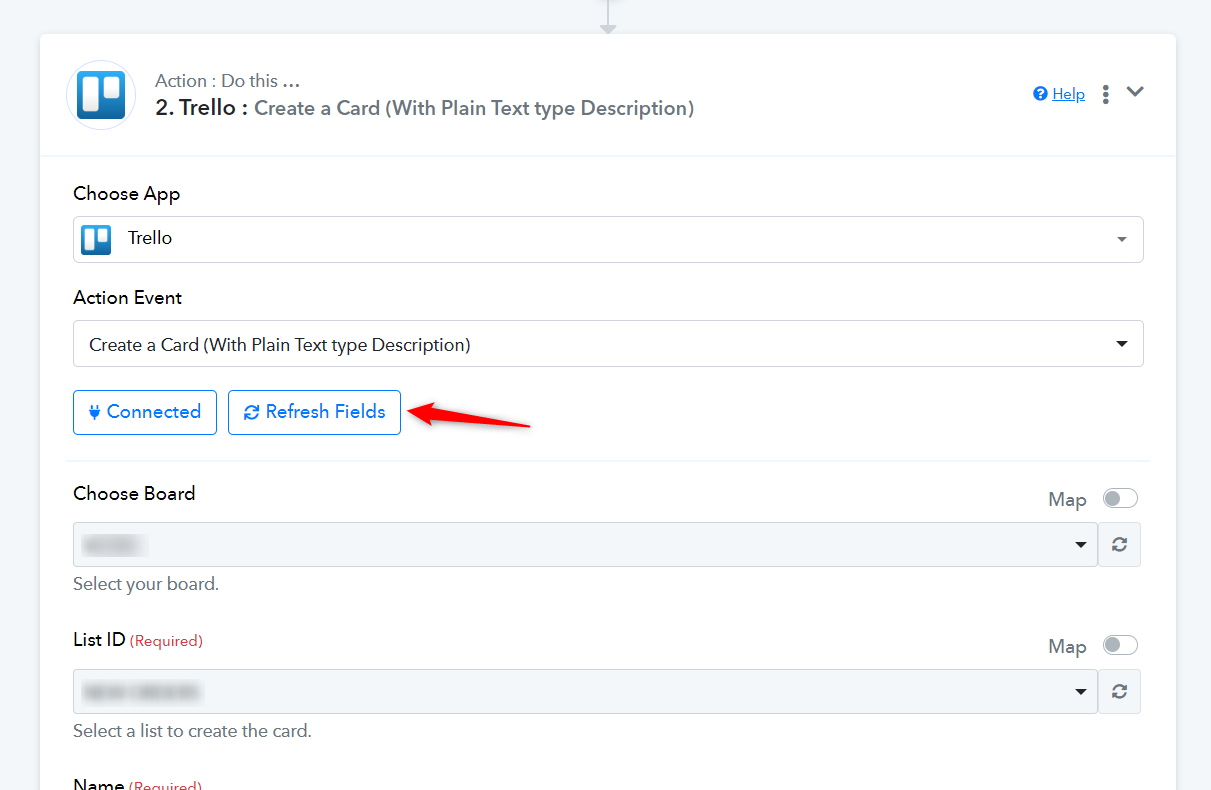The height and width of the screenshot is (790, 1211).
Task: Refresh the Choose Board list icon
Action: (1119, 545)
